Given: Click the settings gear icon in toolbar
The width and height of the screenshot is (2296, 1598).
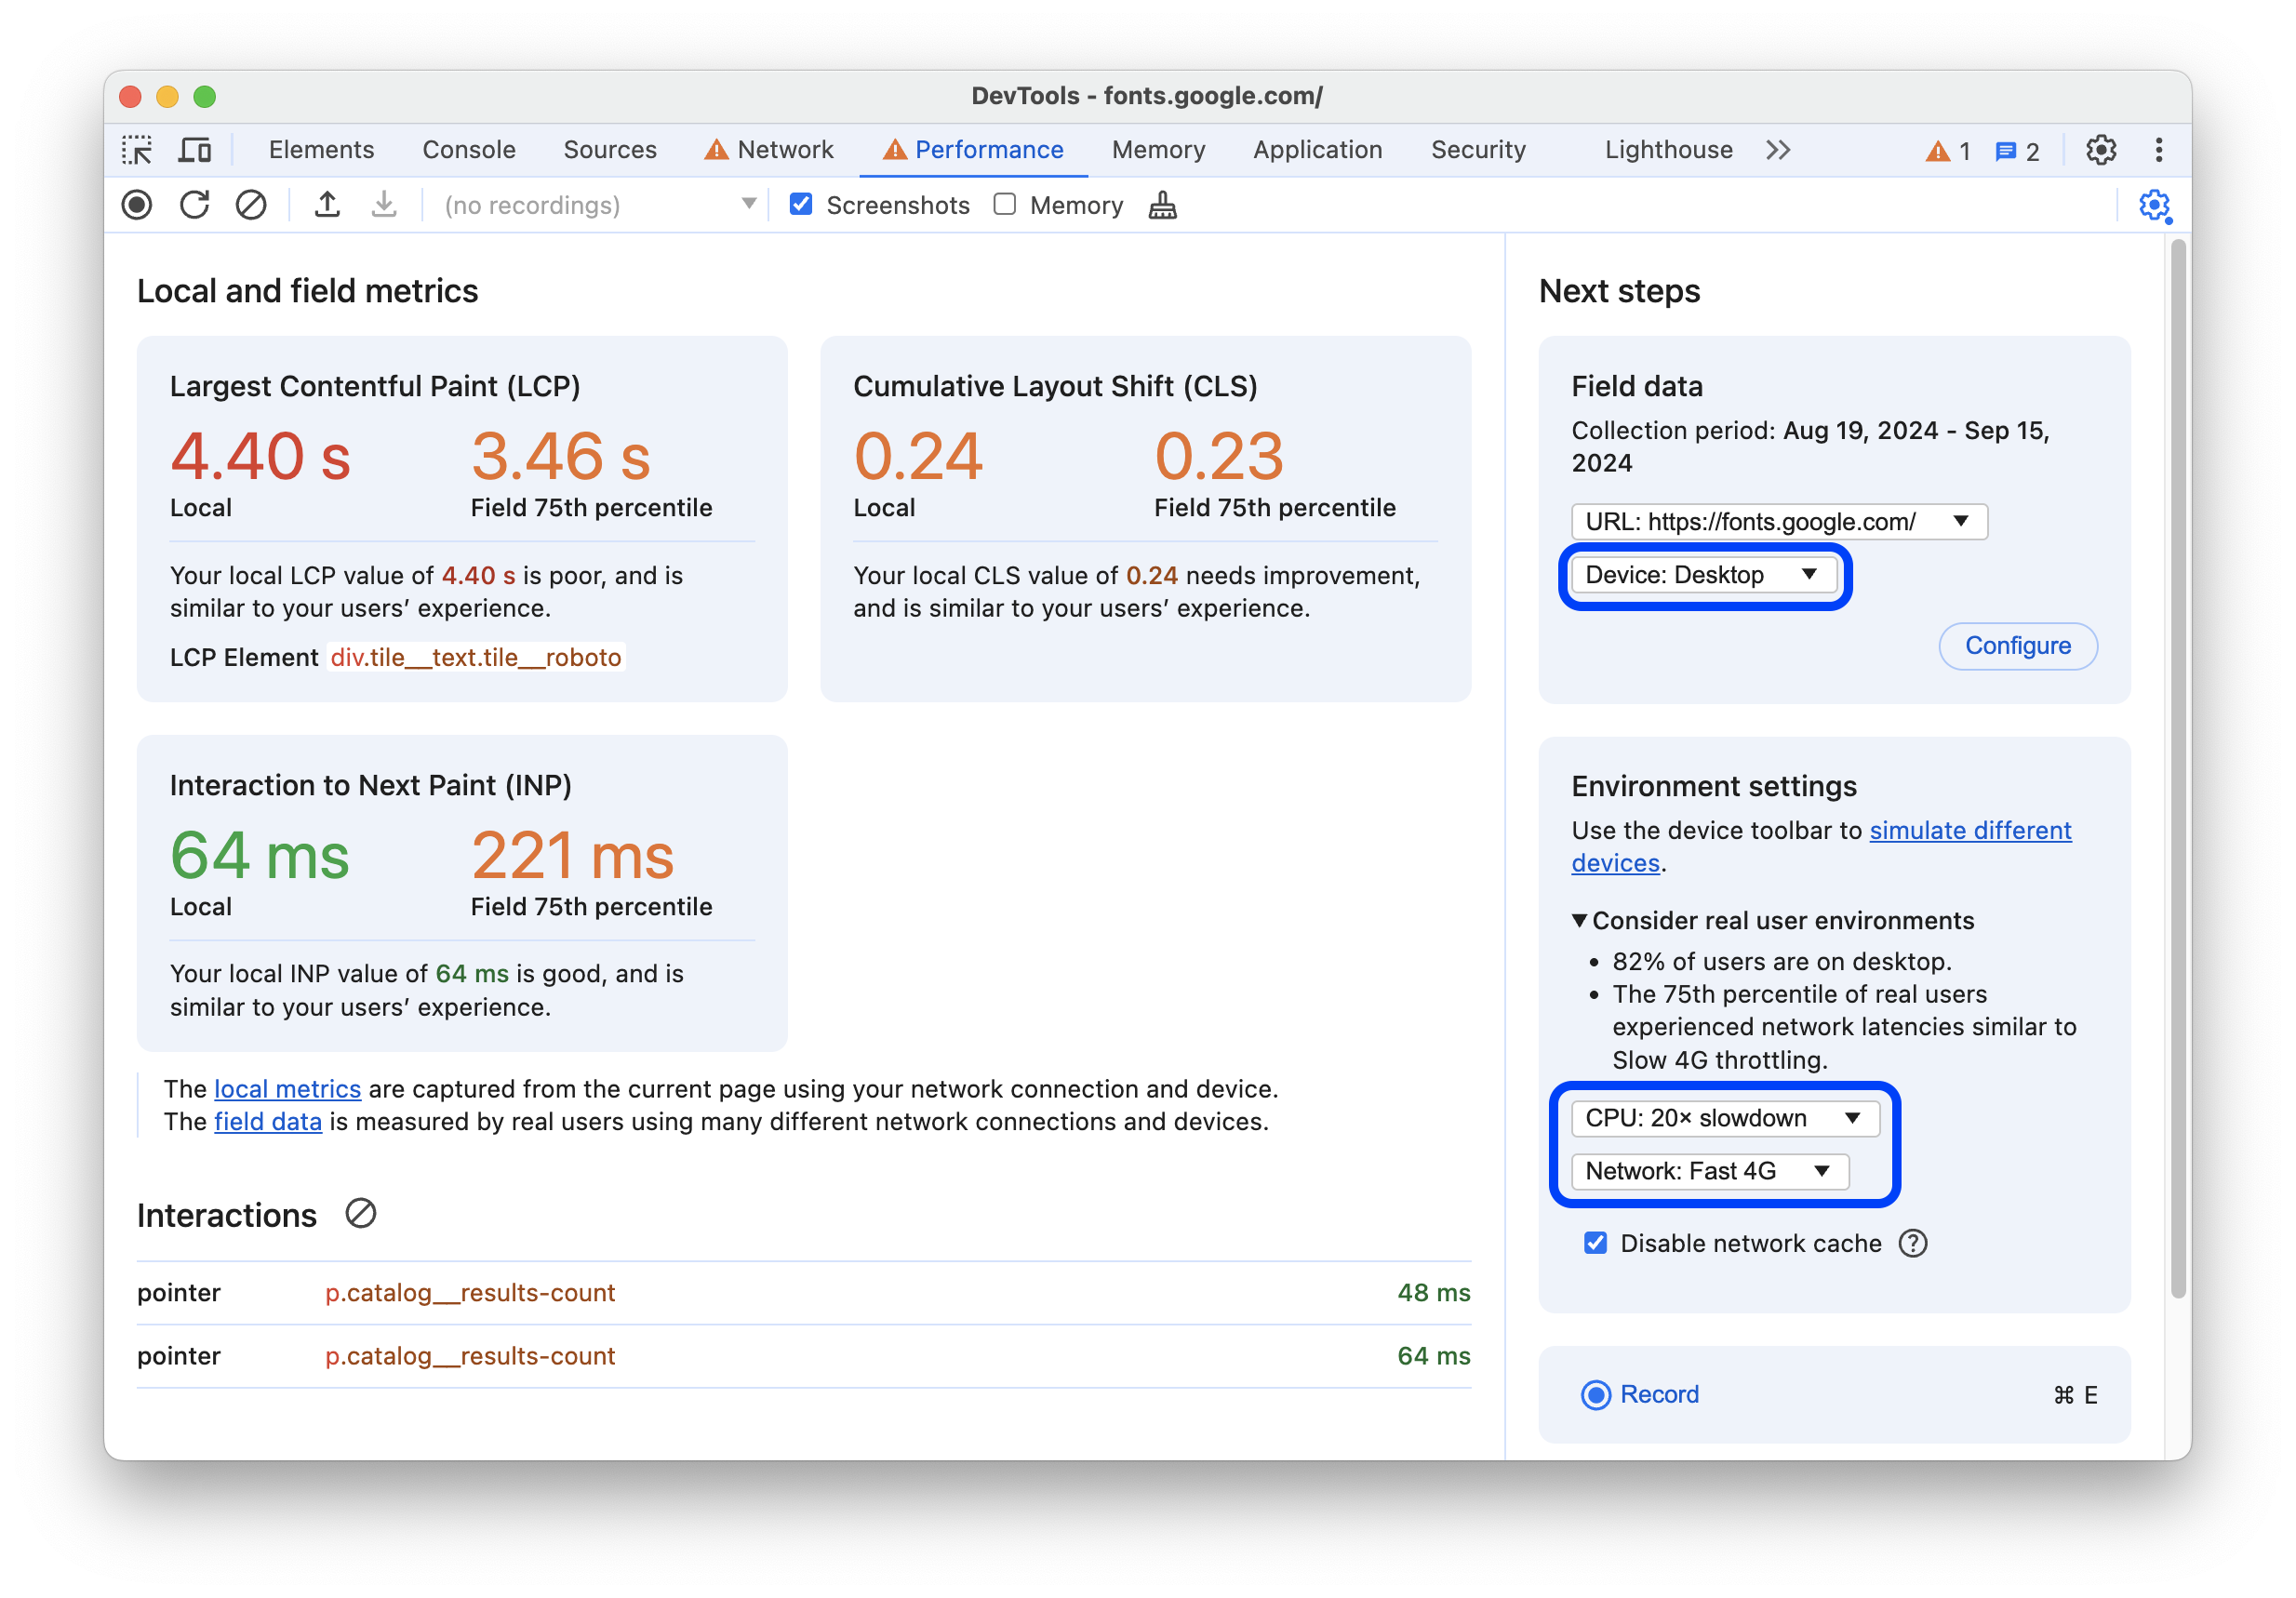Looking at the screenshot, I should coord(2101,150).
